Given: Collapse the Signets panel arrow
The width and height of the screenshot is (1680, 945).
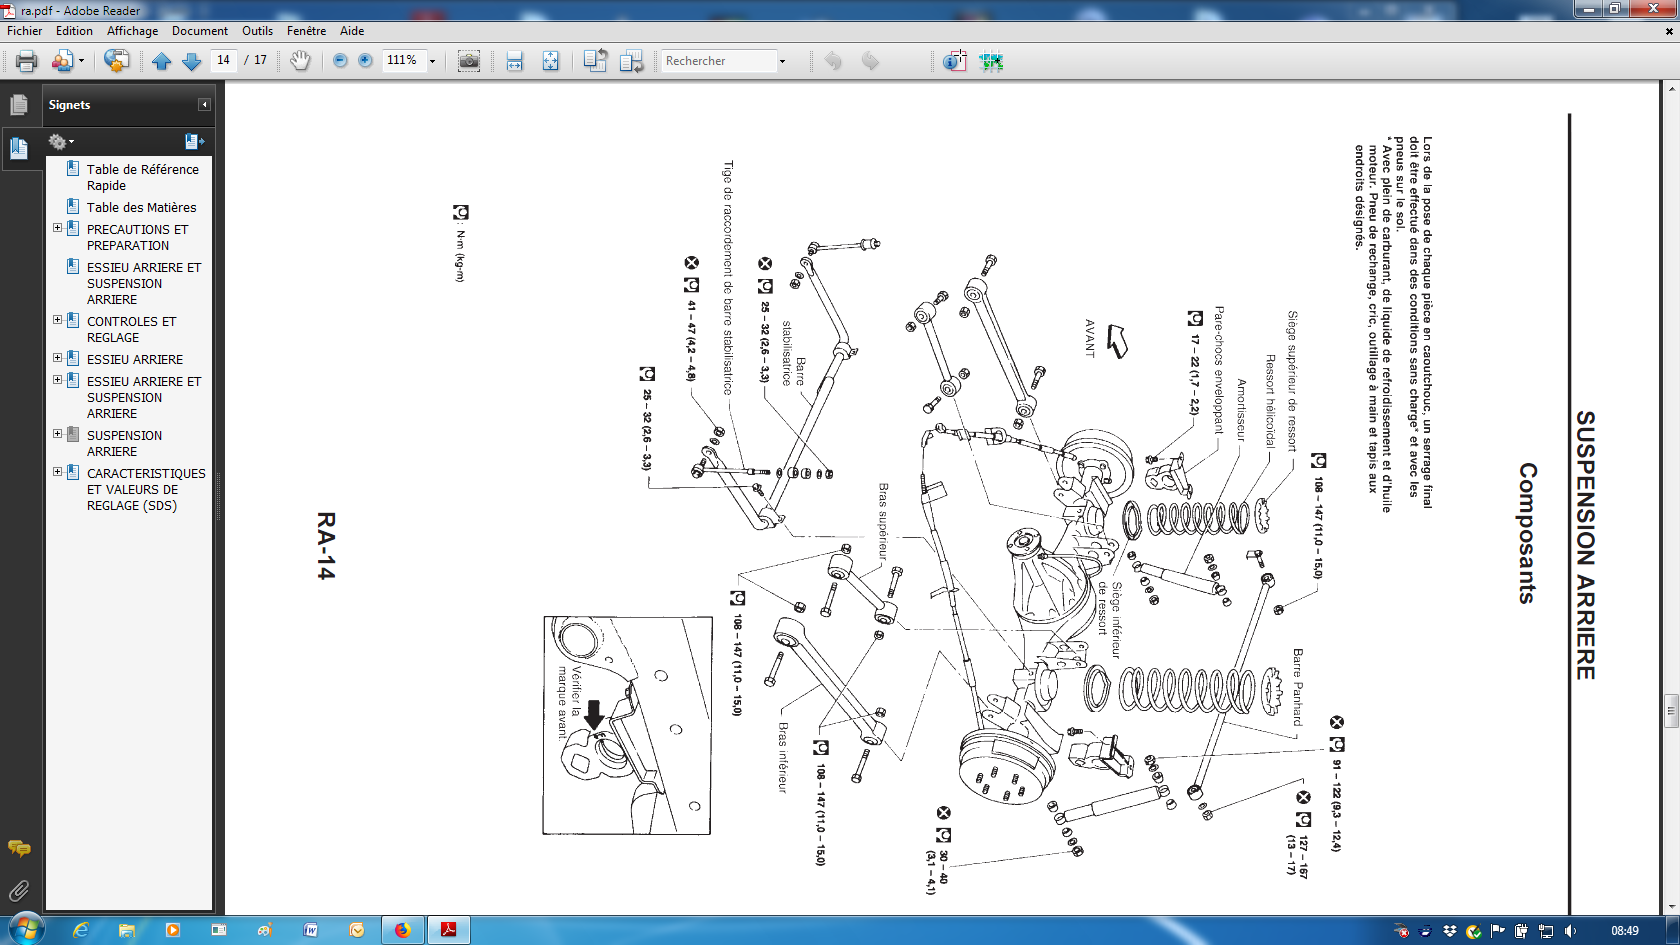Looking at the screenshot, I should click(204, 104).
